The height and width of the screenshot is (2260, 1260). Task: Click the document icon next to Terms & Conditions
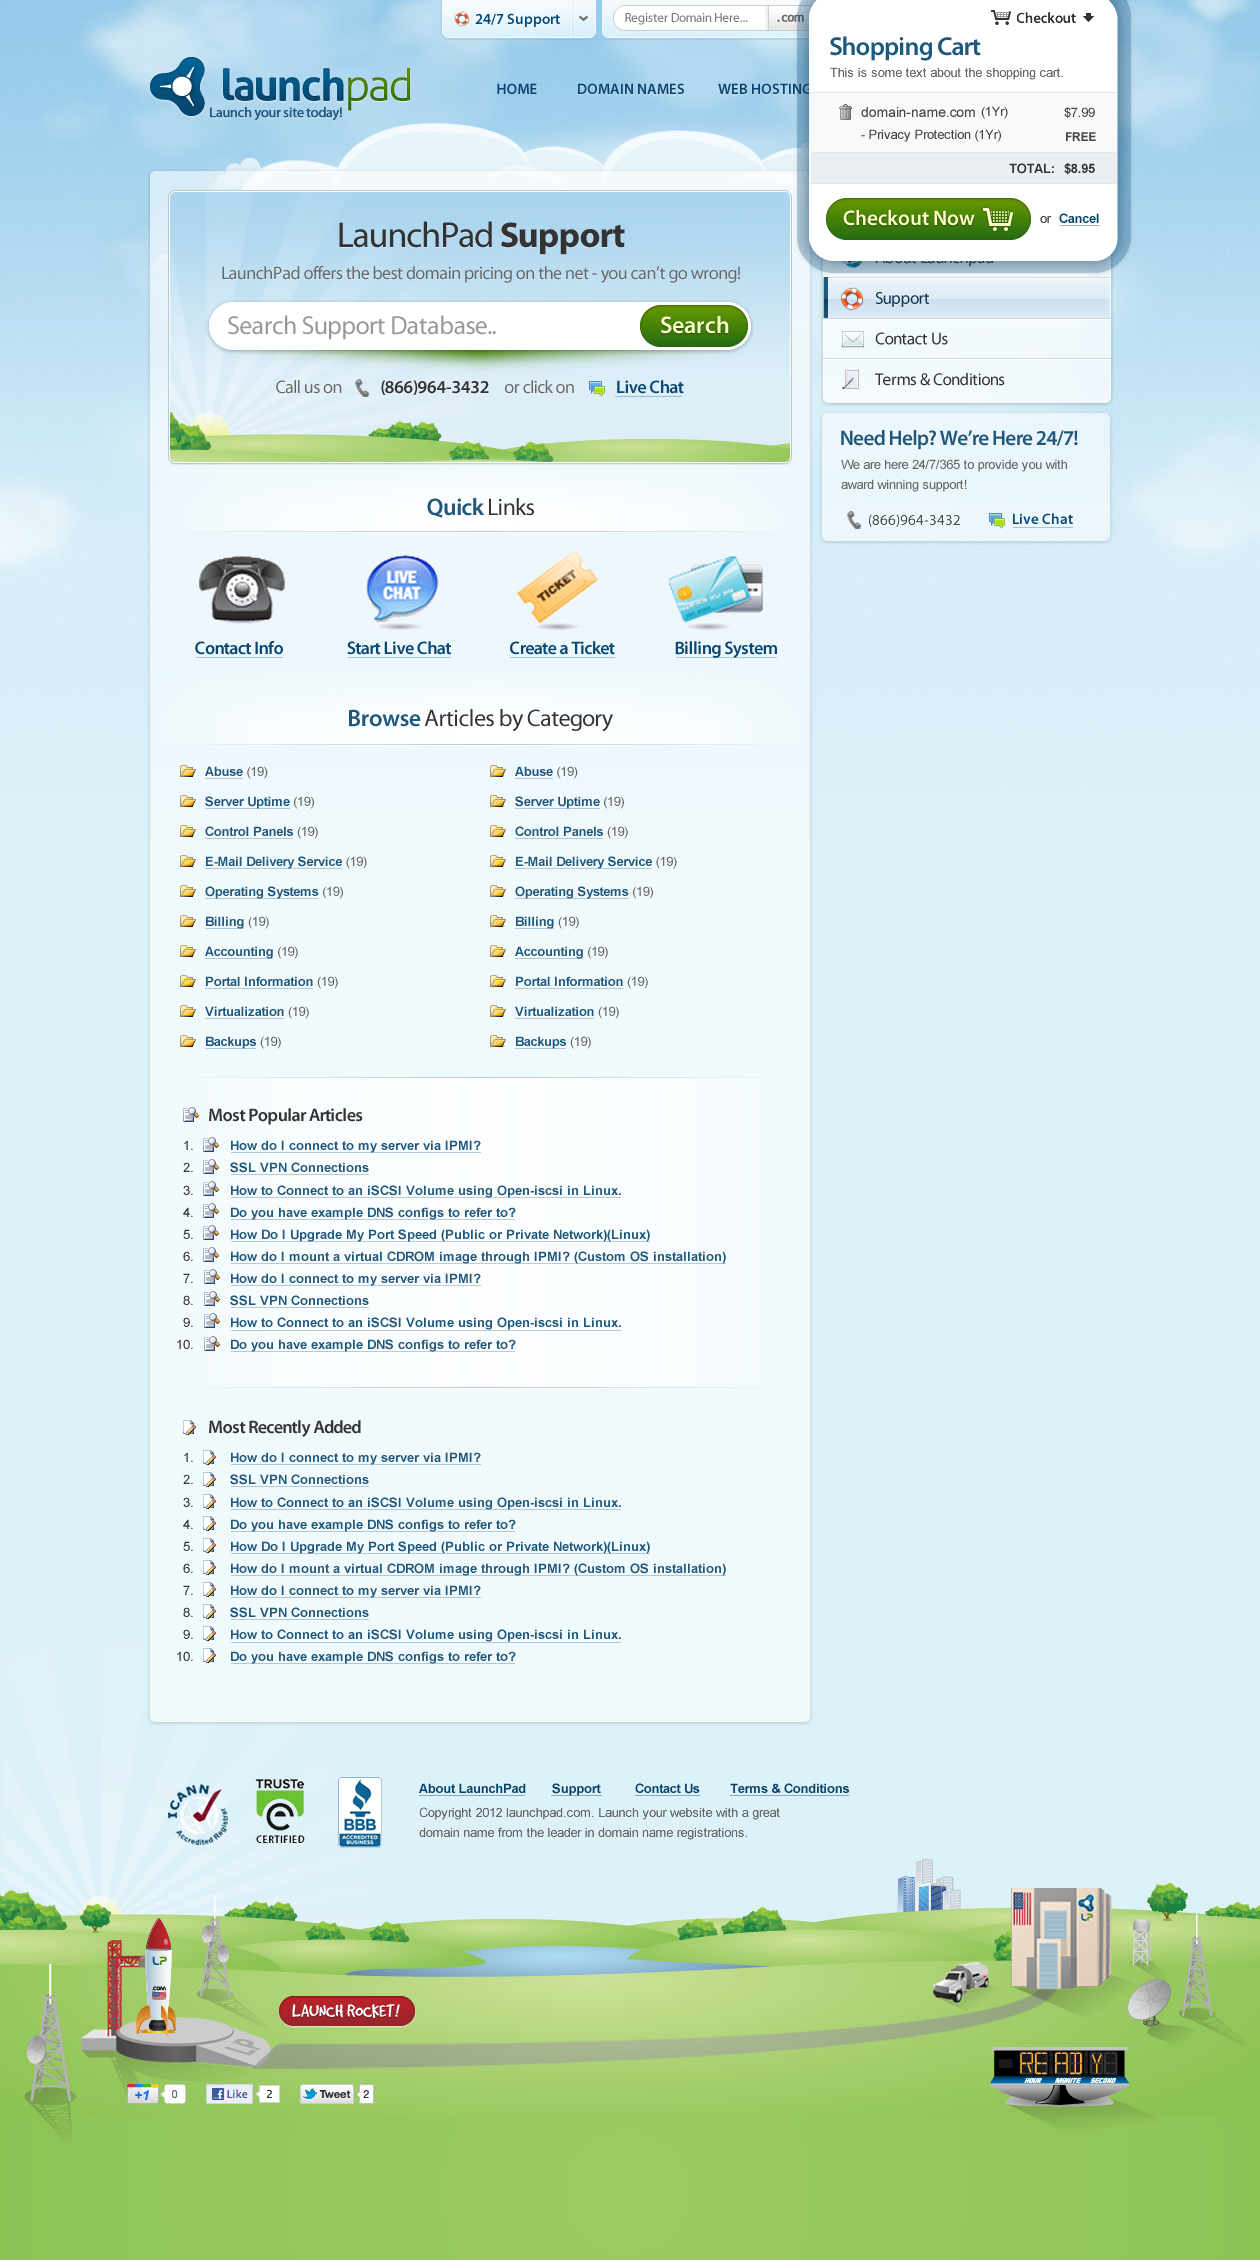[851, 380]
